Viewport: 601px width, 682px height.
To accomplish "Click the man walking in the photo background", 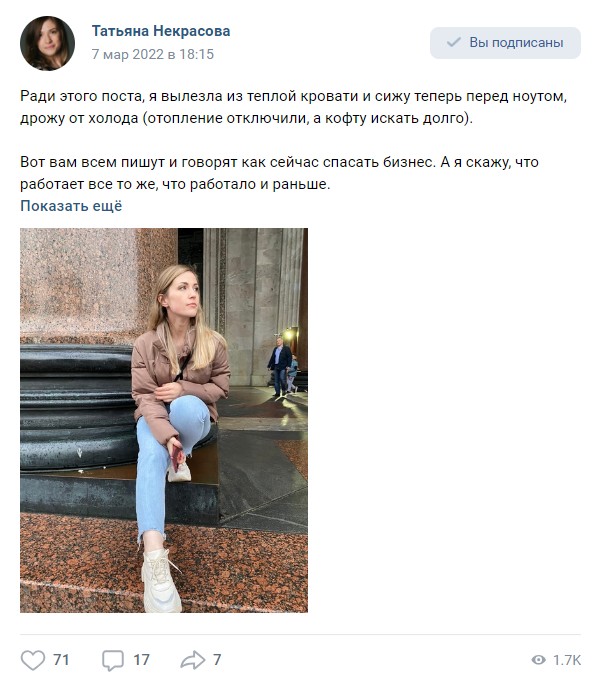I will [280, 365].
